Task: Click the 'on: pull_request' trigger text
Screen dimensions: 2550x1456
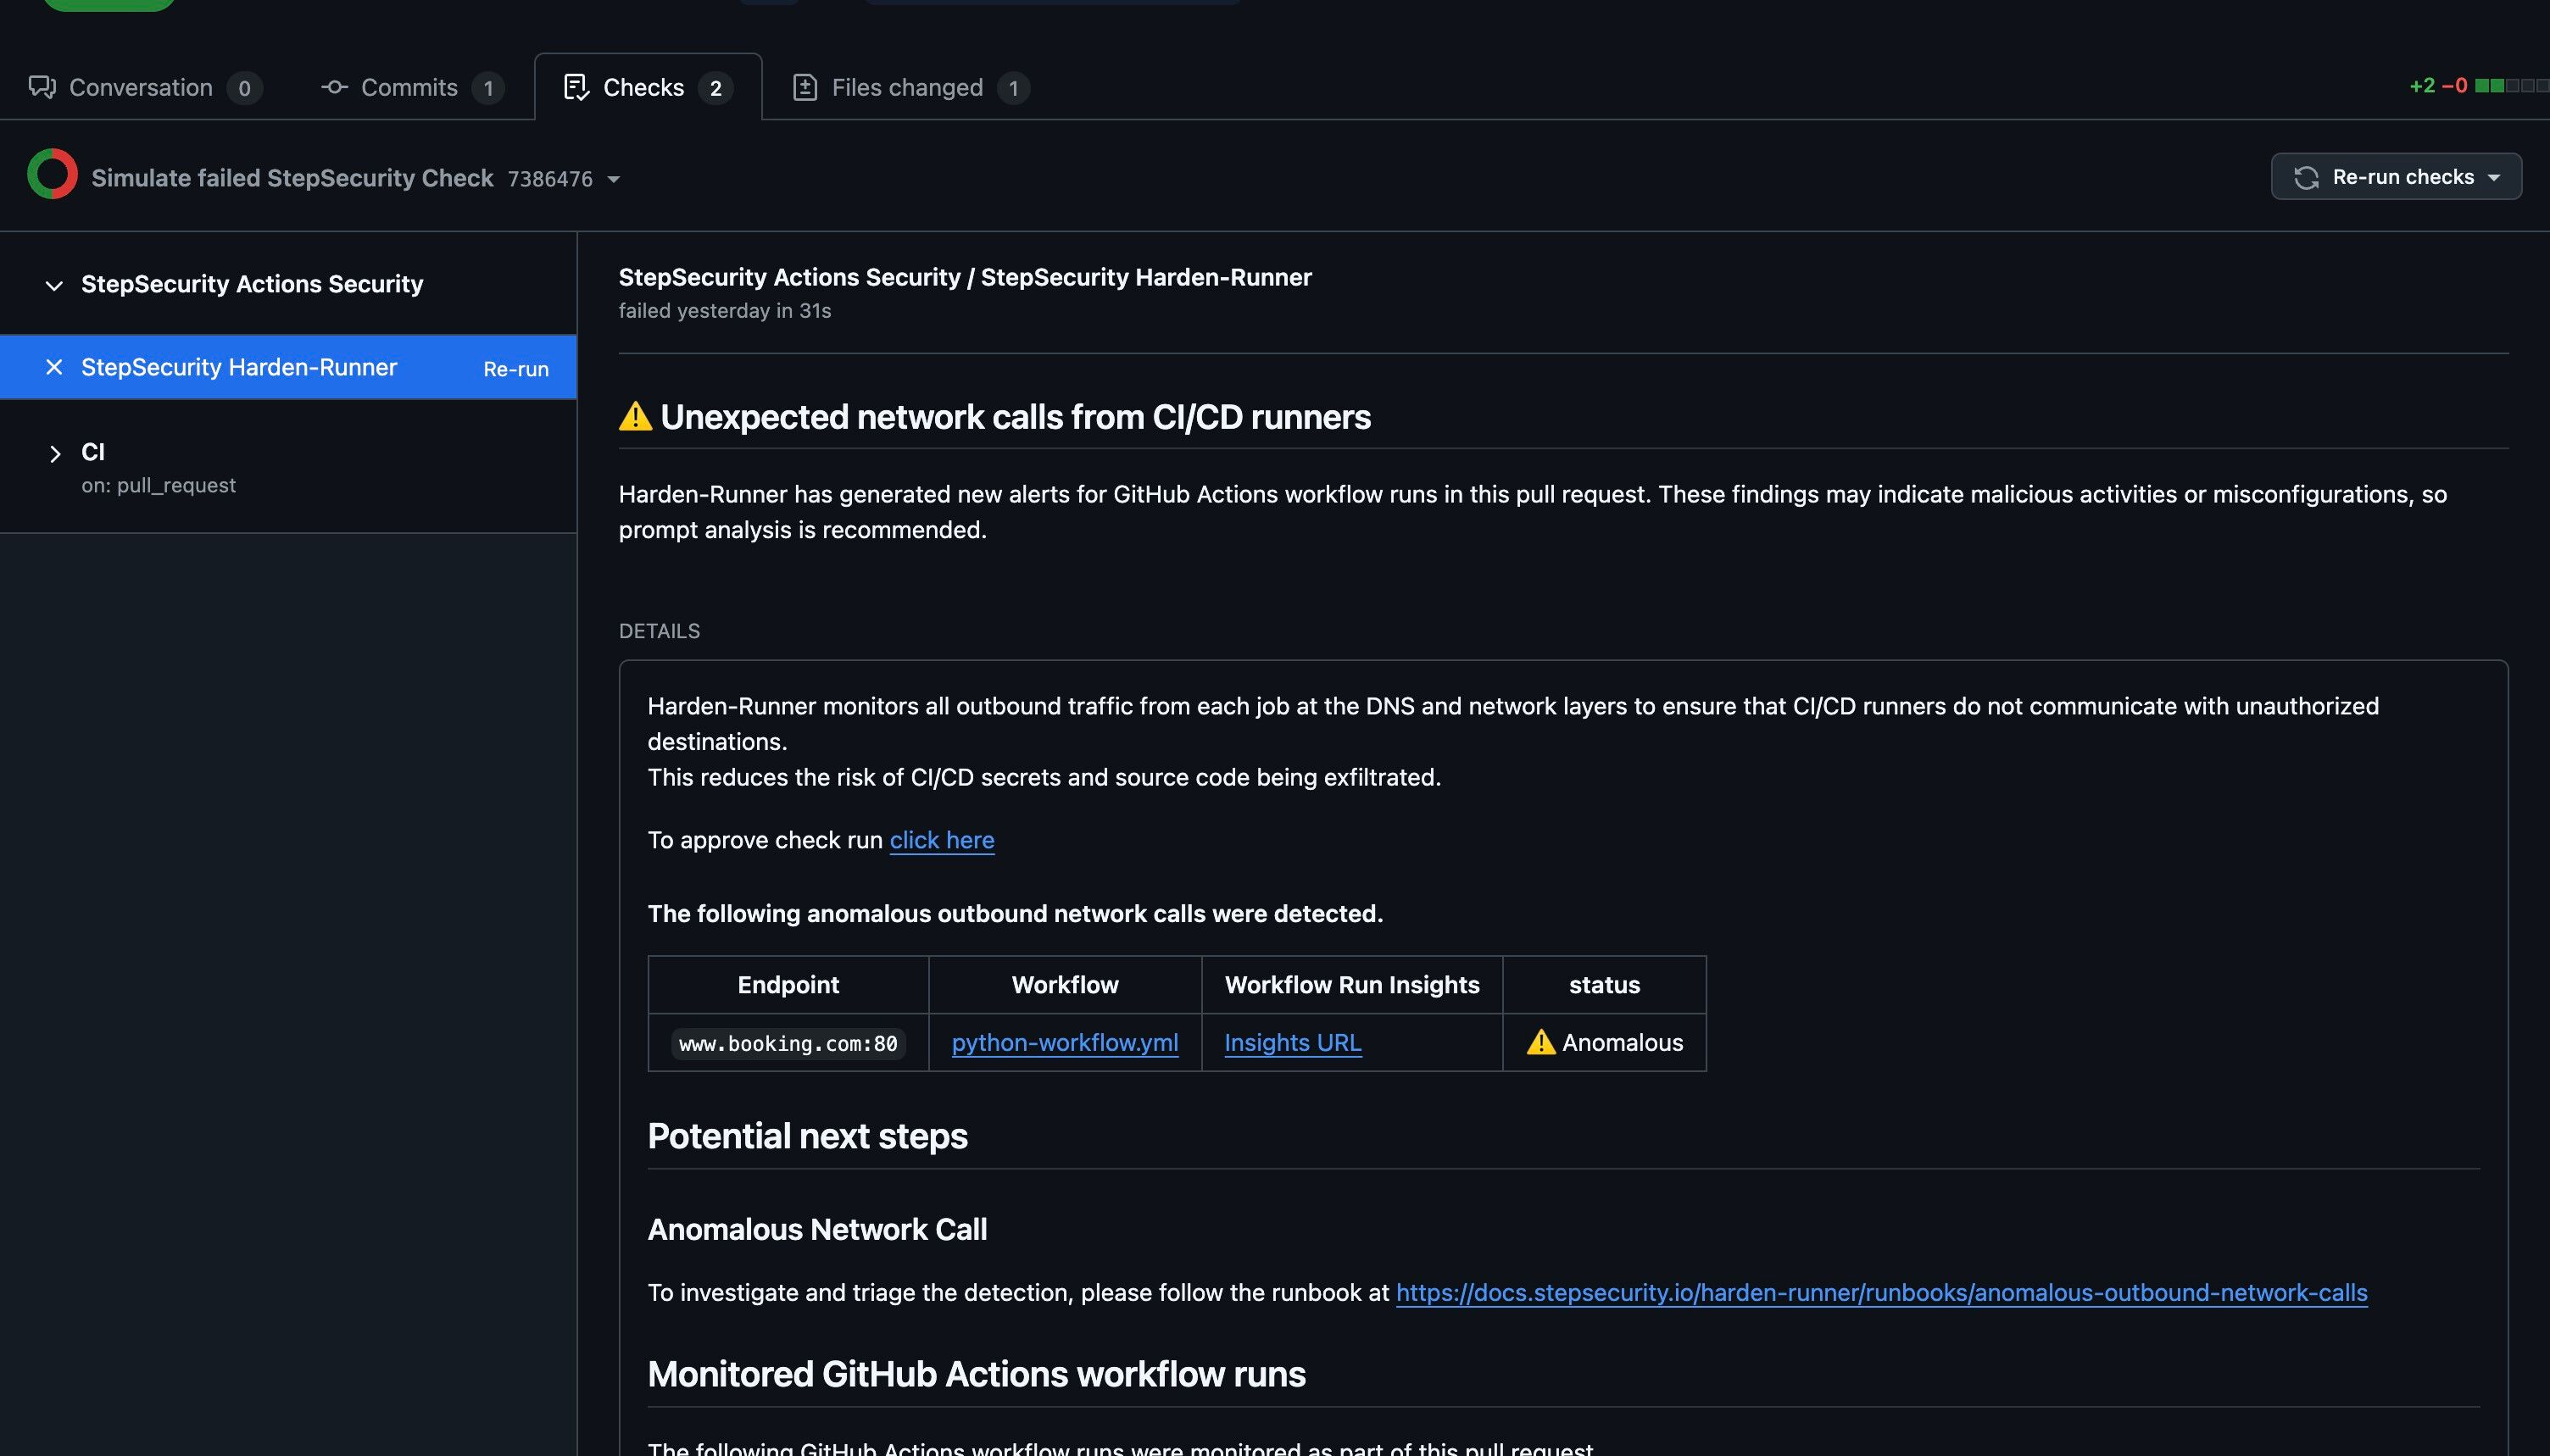Action: coord(159,485)
